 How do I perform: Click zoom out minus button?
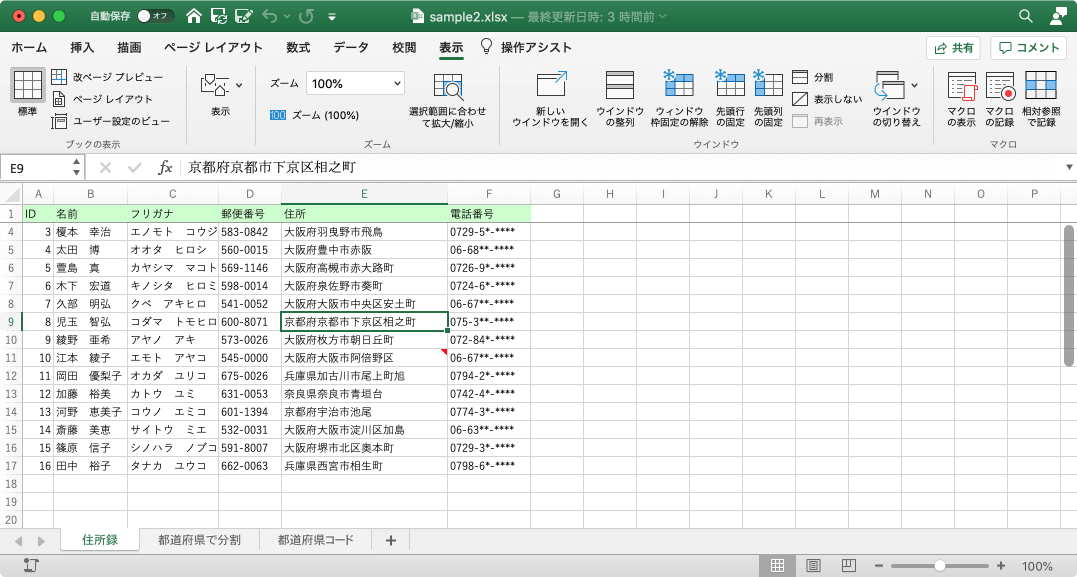(878, 566)
